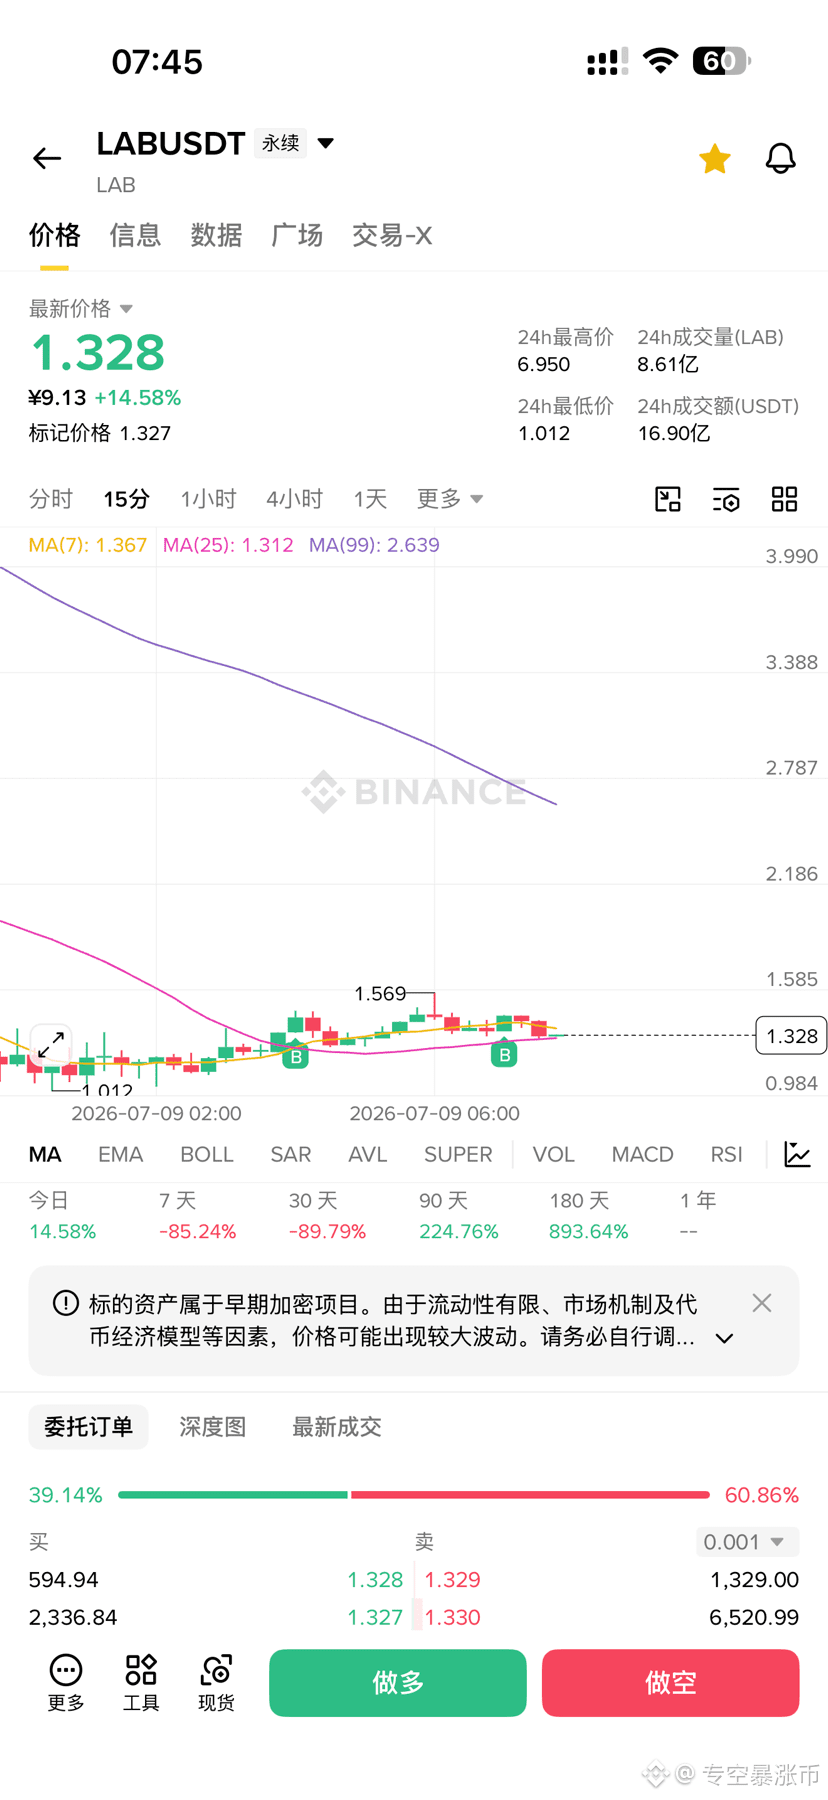This screenshot has height=1800, width=828.
Task: Tap the MA(7): 1.367 label
Action: pos(88,545)
